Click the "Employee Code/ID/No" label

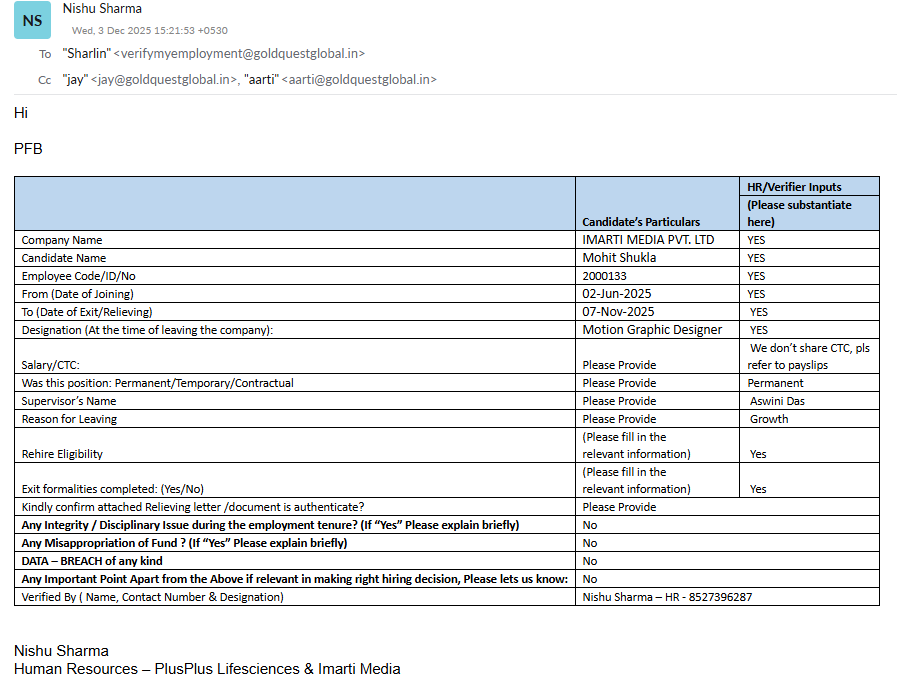click(x=78, y=276)
